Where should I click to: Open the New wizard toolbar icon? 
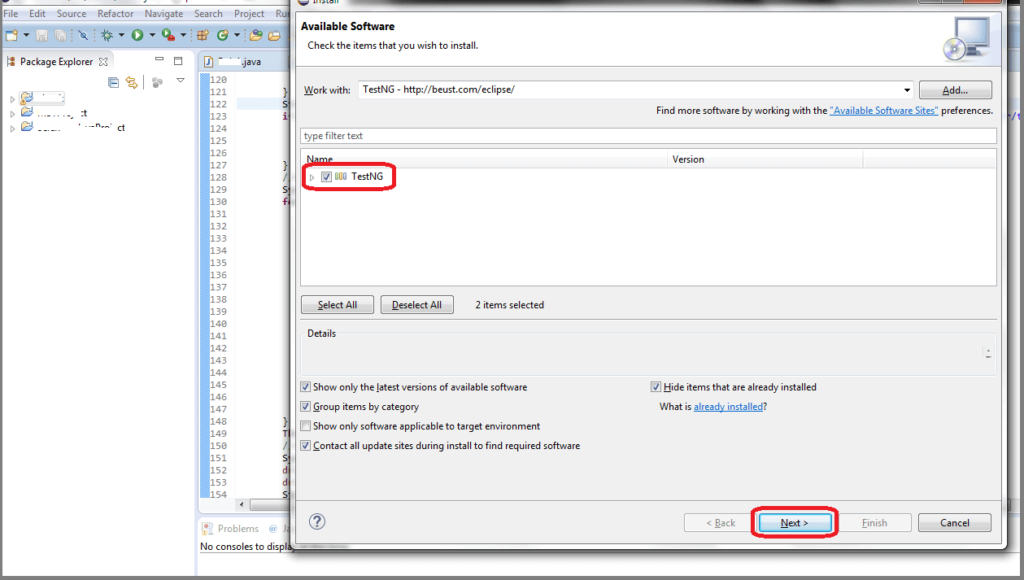(11, 35)
